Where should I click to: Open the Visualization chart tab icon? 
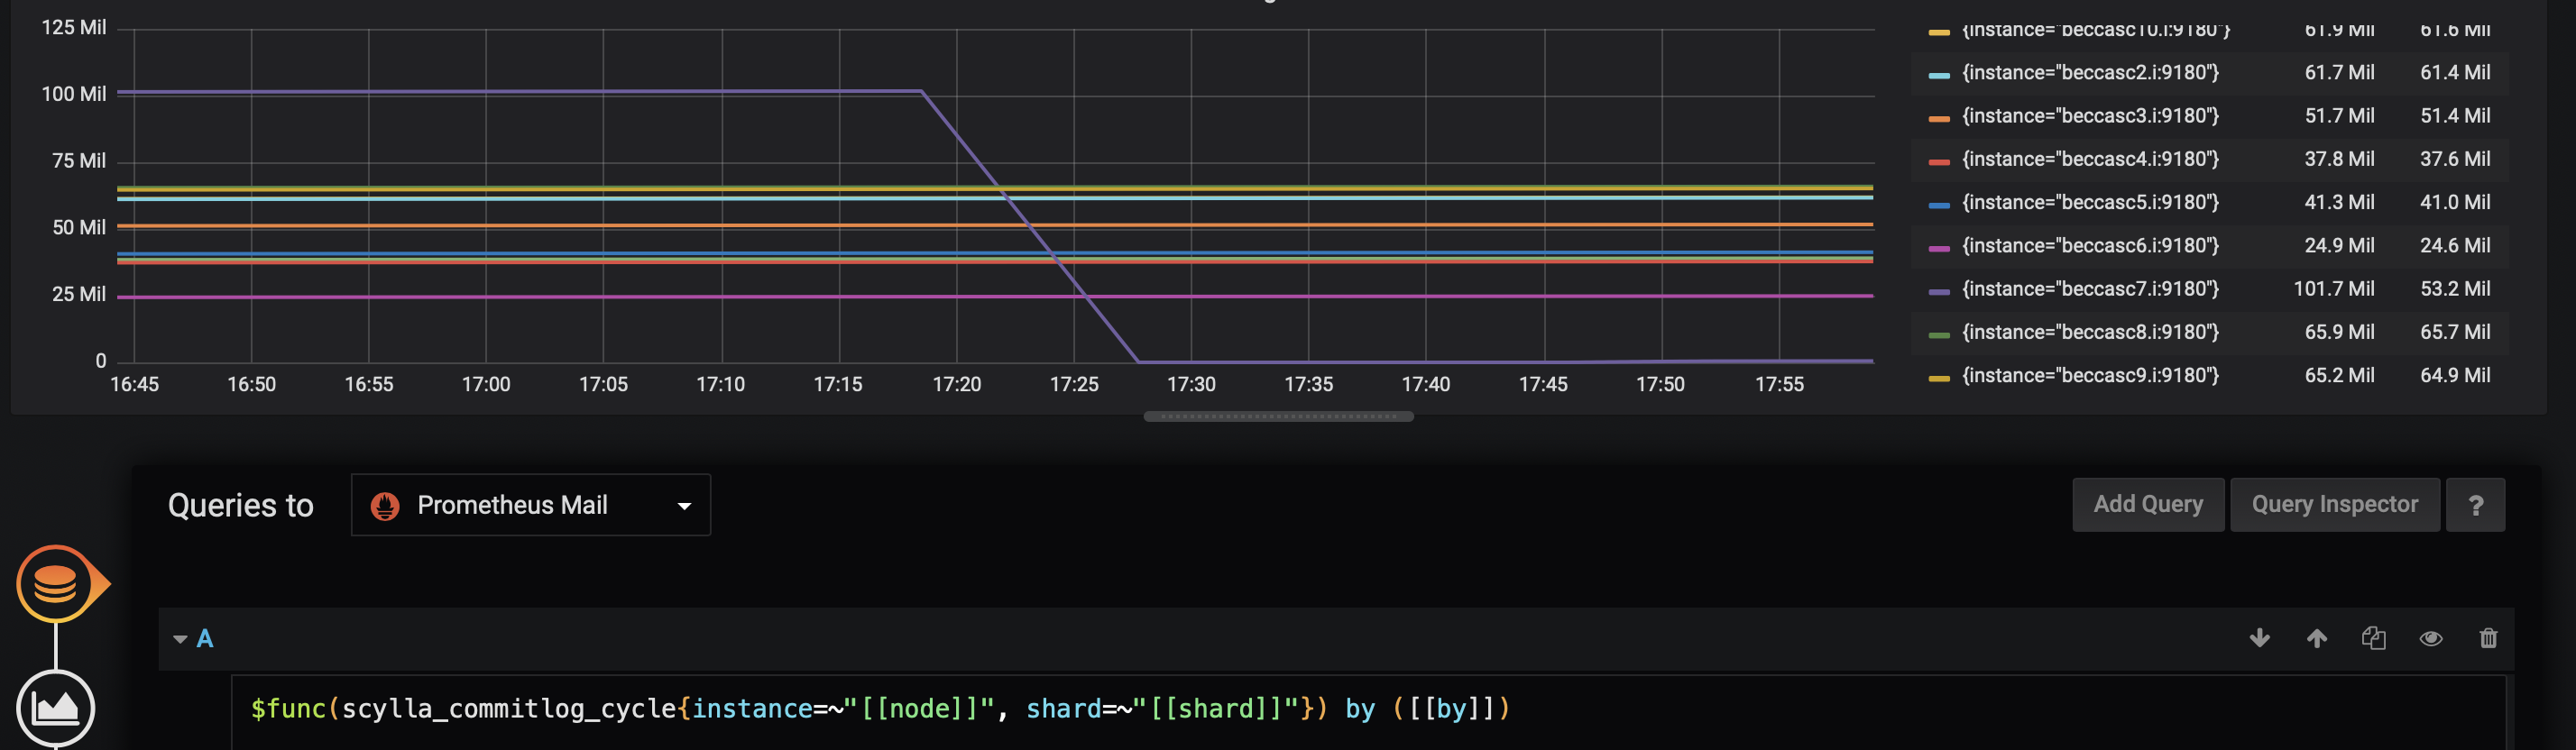point(55,708)
